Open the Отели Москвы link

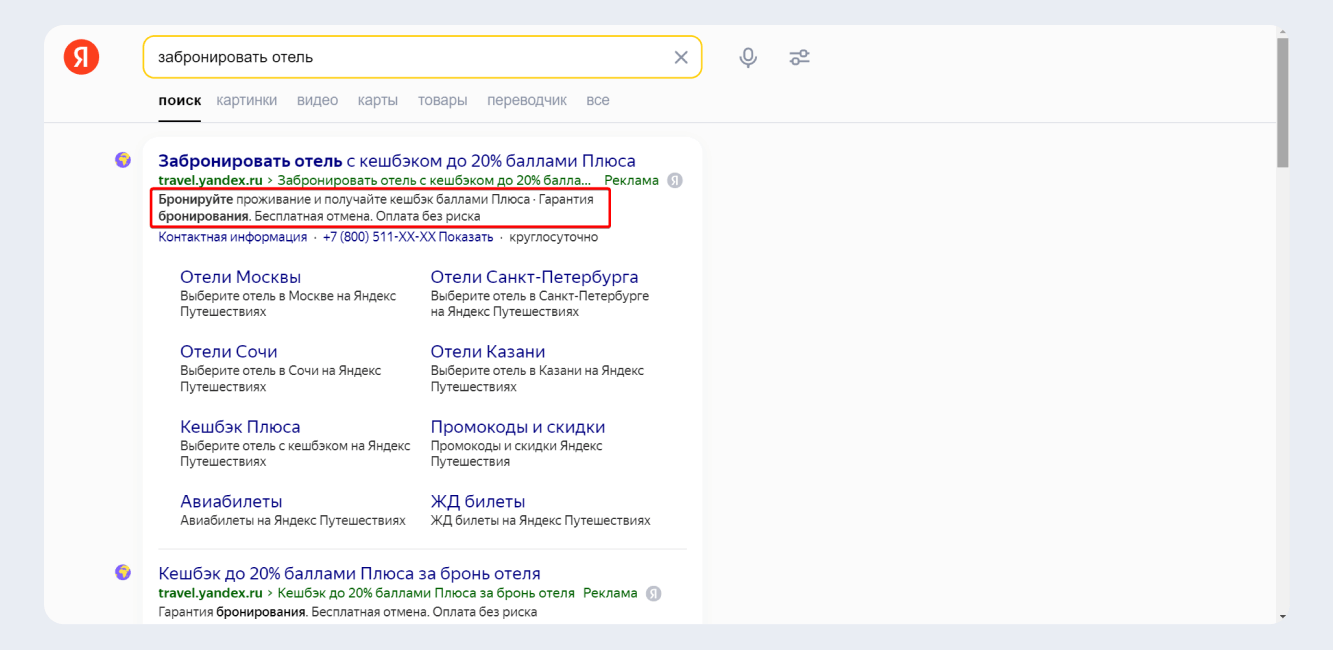coord(240,277)
